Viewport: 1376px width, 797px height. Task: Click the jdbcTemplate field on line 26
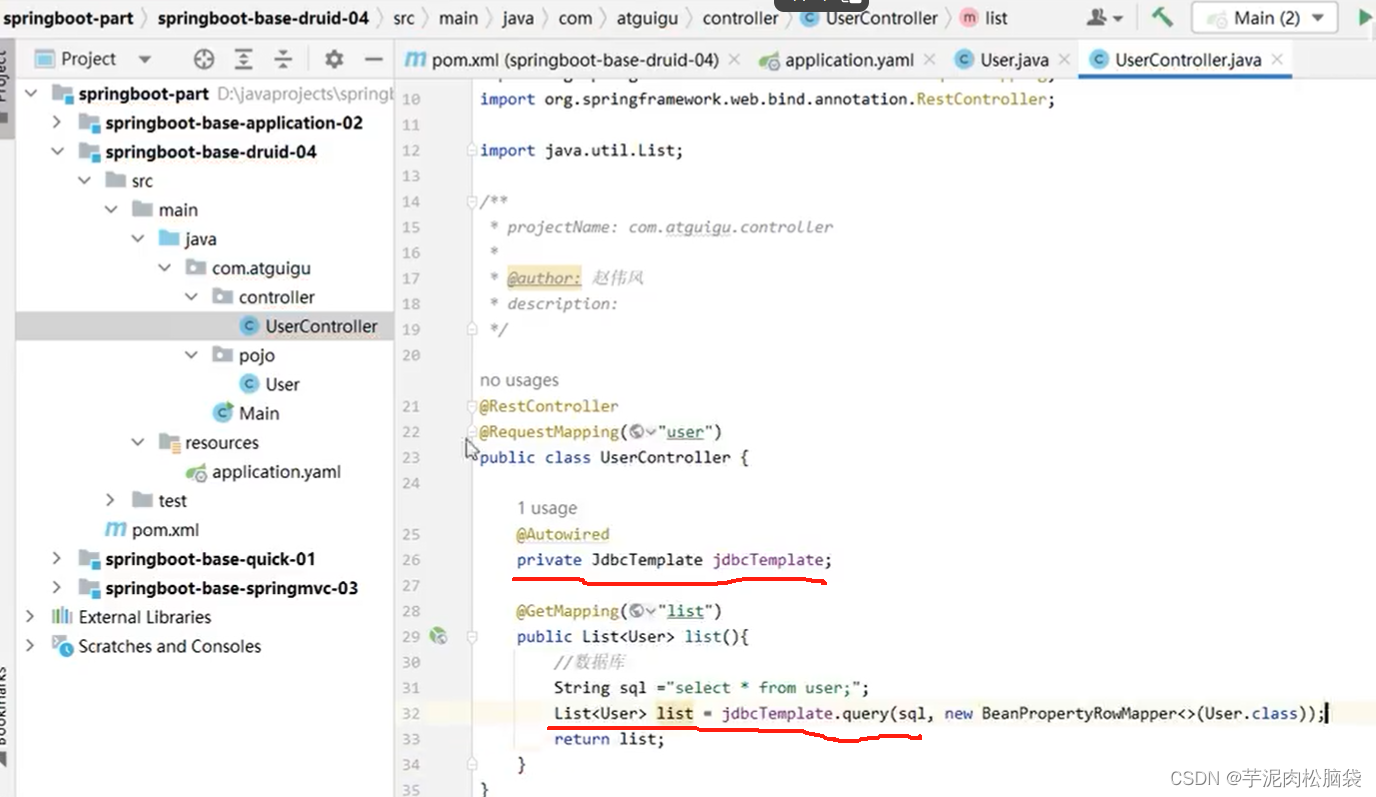pos(768,560)
